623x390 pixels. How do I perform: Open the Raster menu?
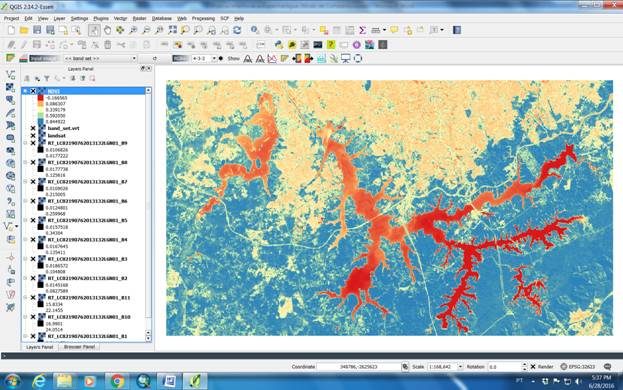pyautogui.click(x=139, y=19)
